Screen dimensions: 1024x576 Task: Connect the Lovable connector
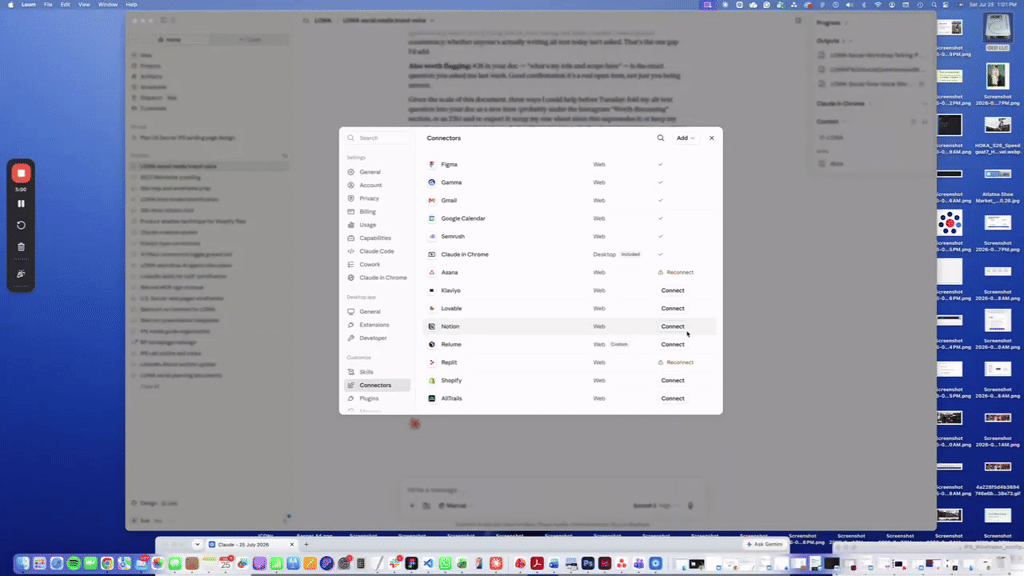673,308
